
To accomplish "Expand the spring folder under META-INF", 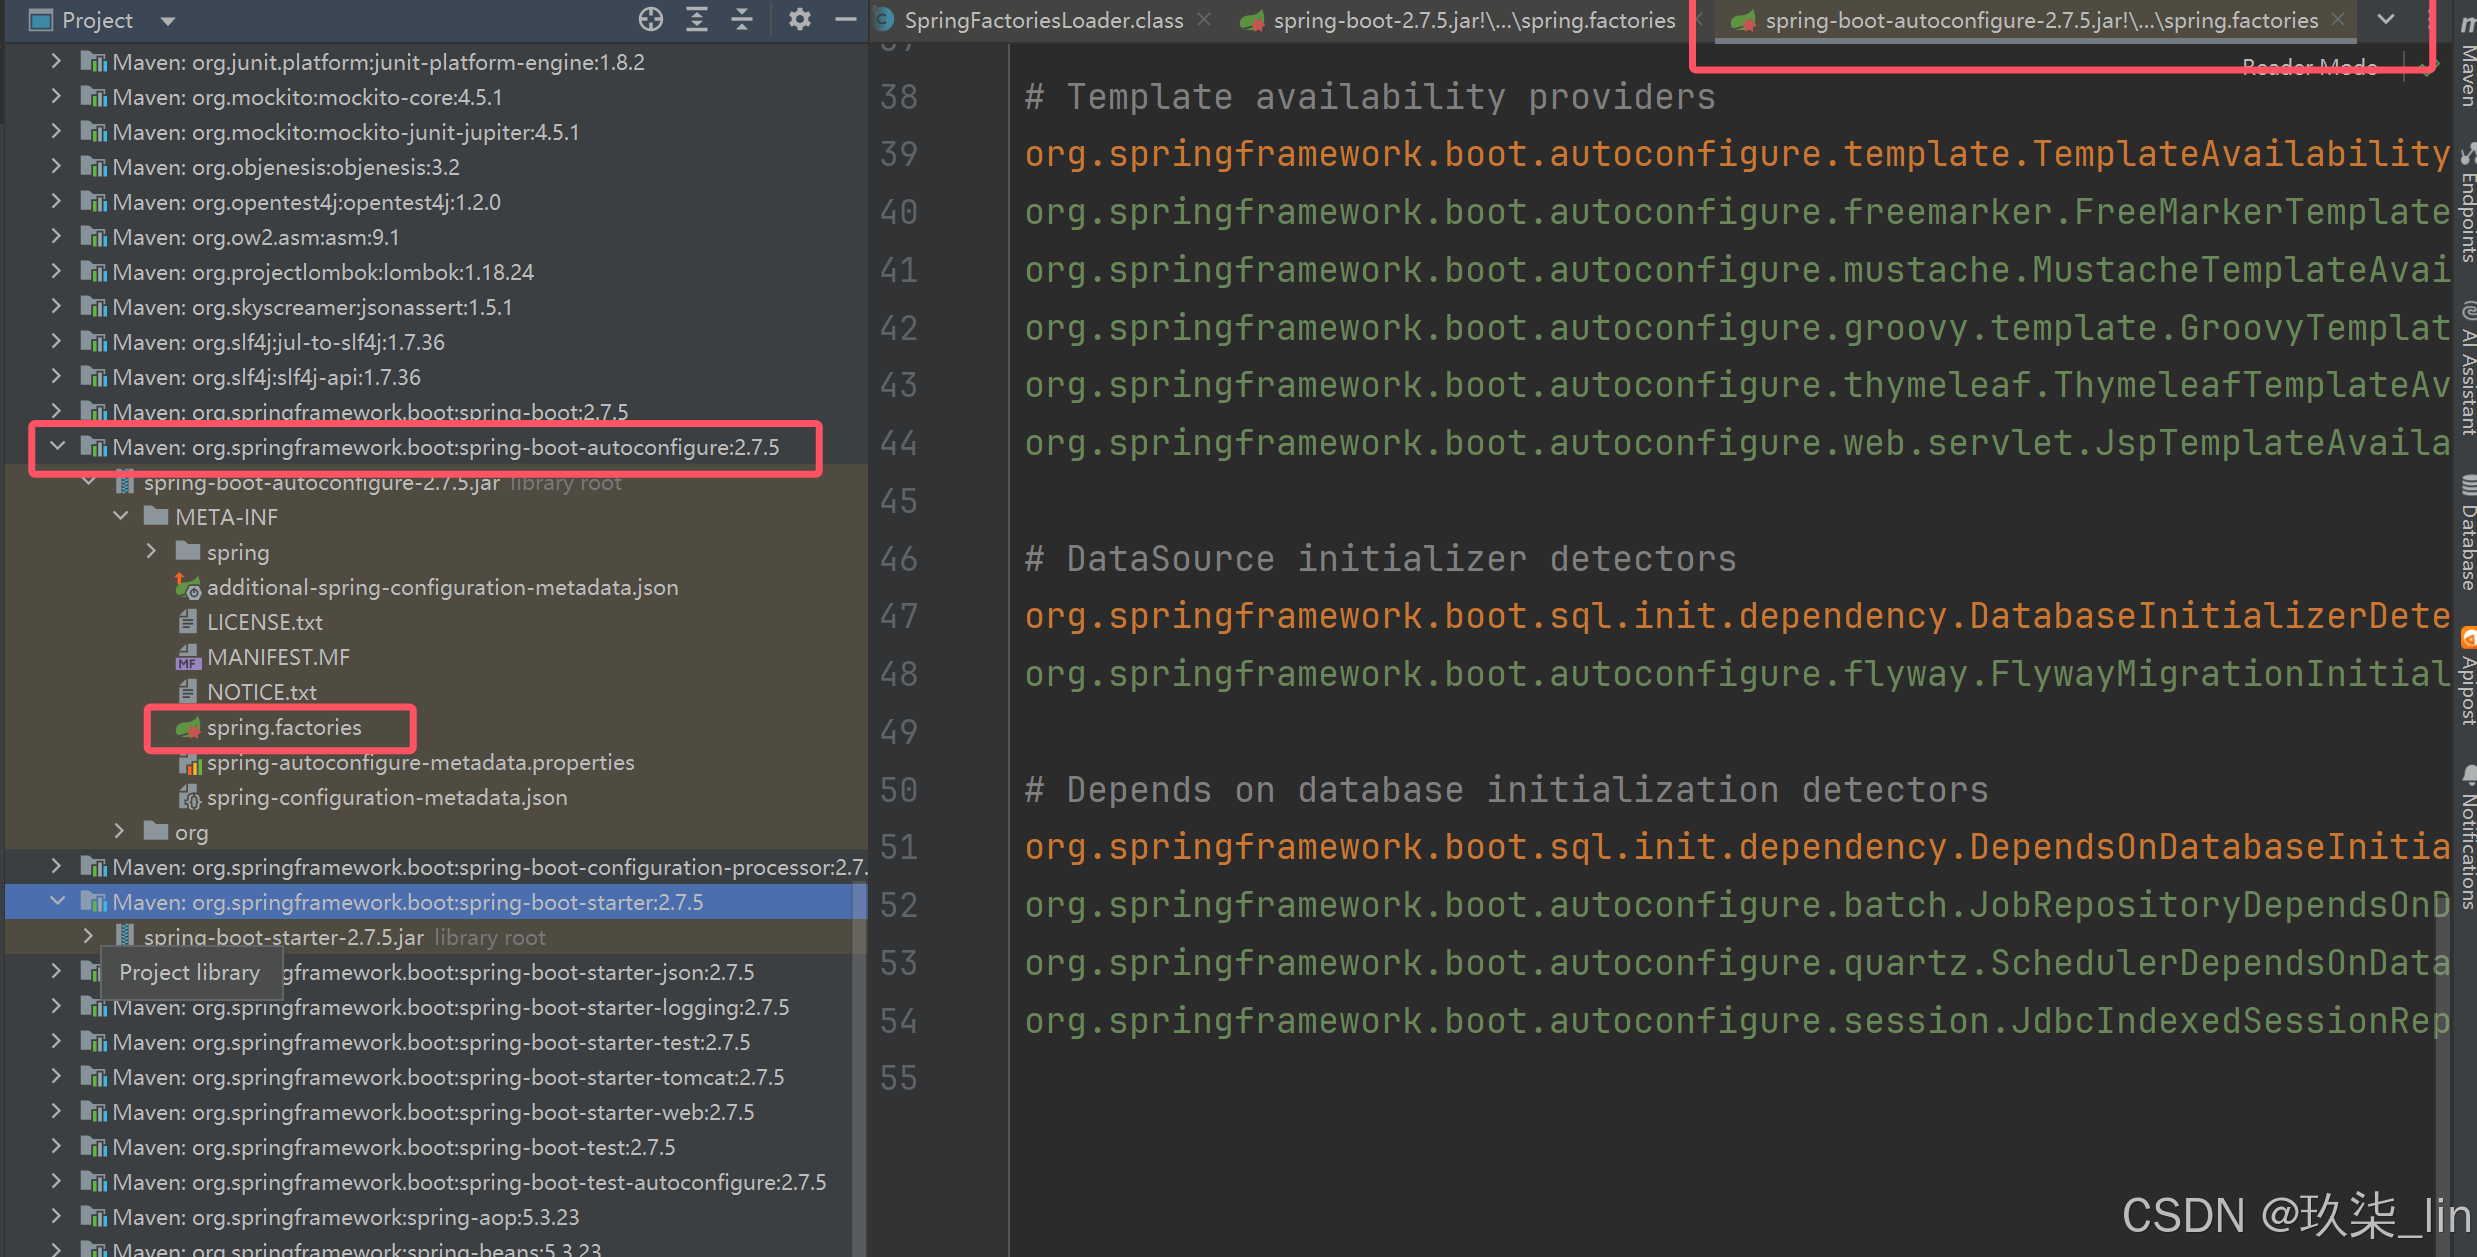I will (x=152, y=551).
